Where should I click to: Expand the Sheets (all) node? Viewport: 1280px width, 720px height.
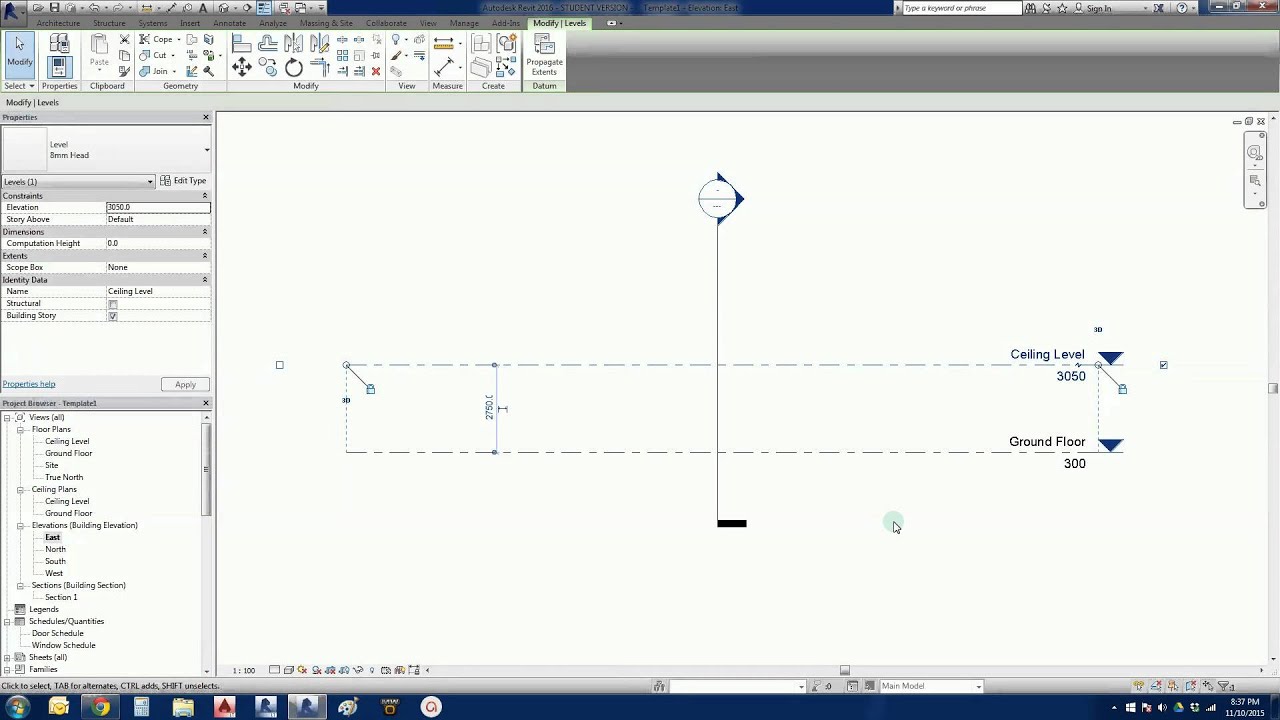click(7, 657)
